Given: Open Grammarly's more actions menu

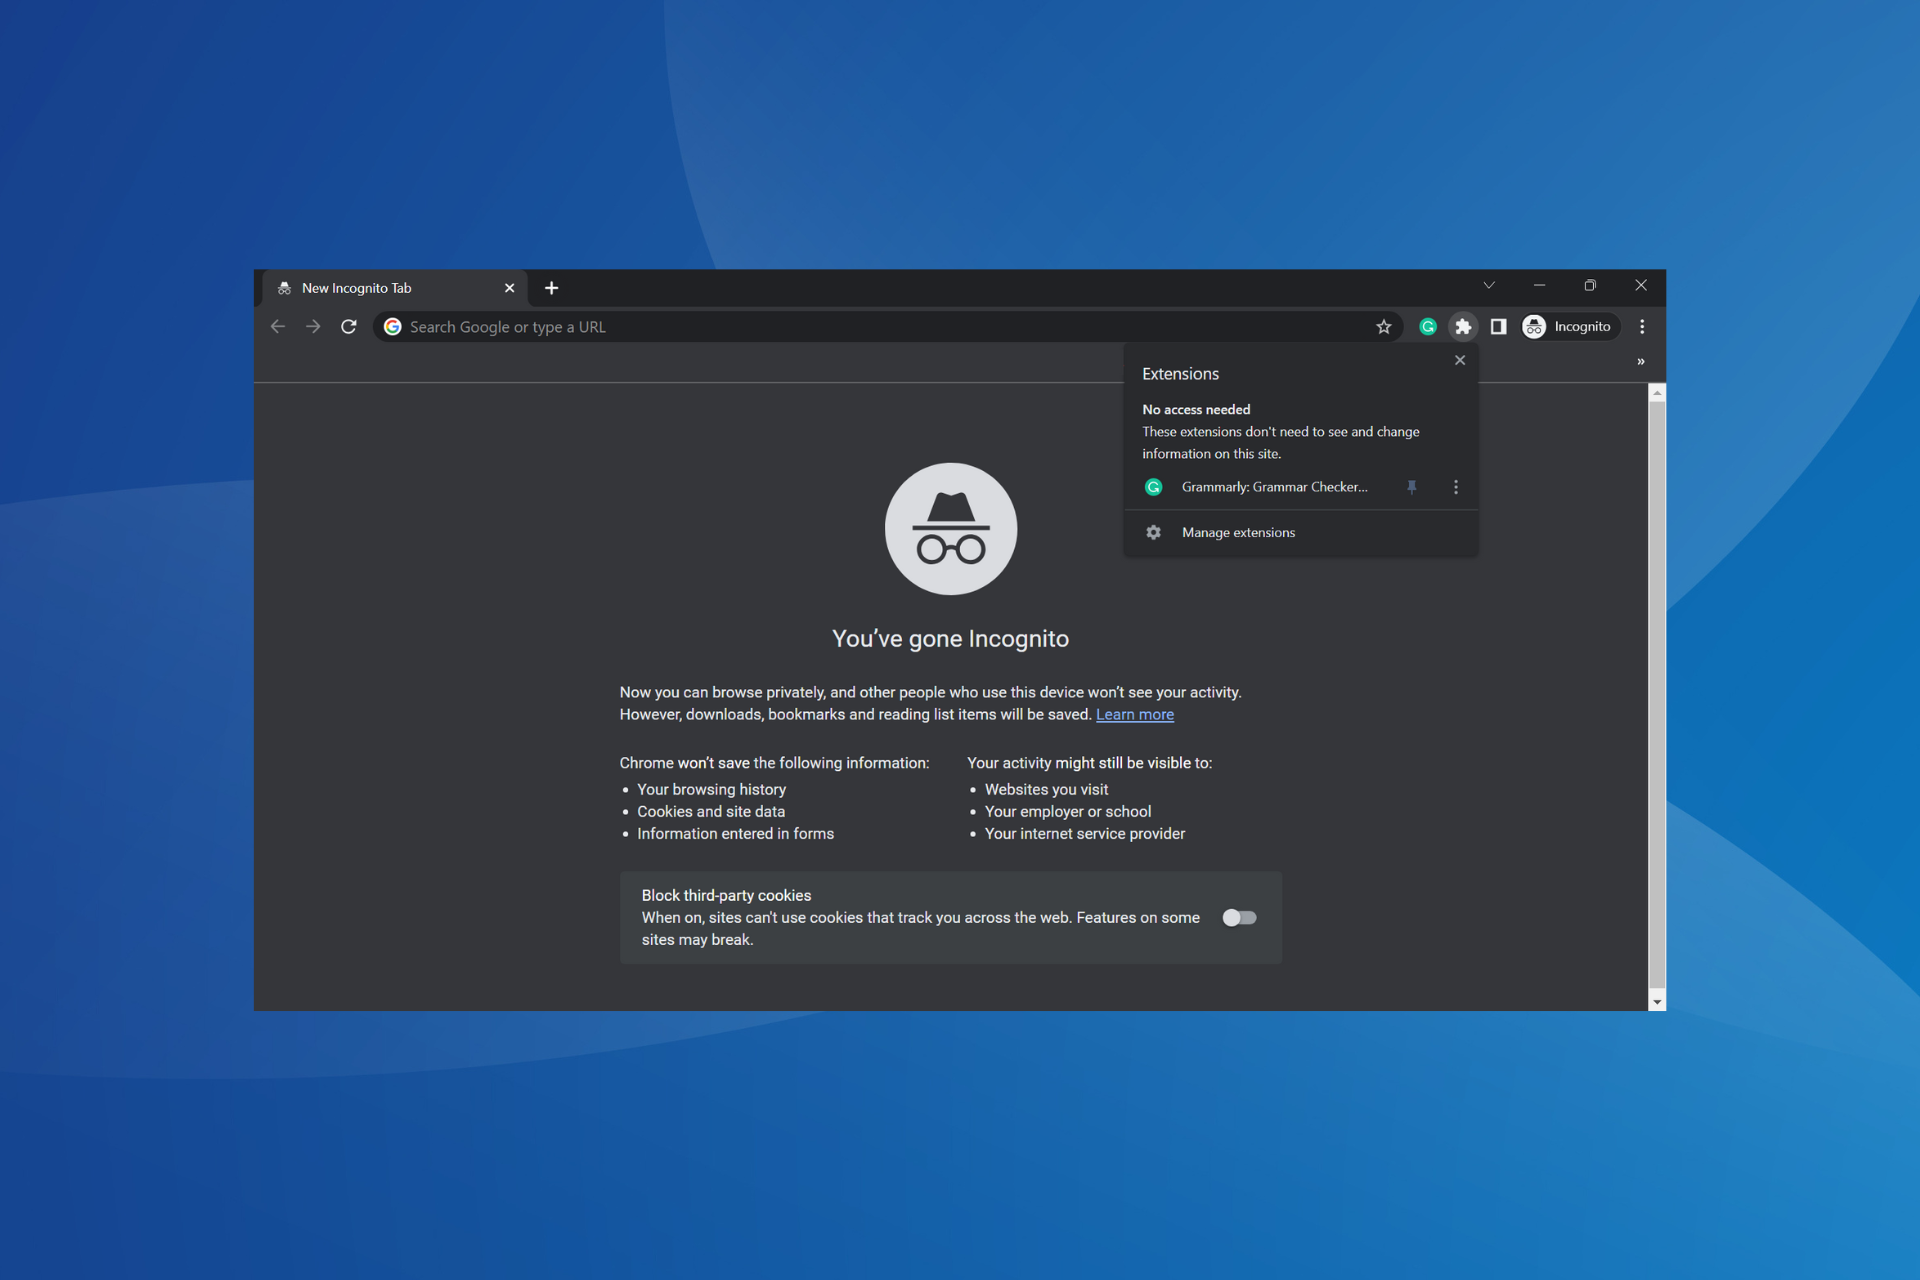Looking at the screenshot, I should point(1456,487).
